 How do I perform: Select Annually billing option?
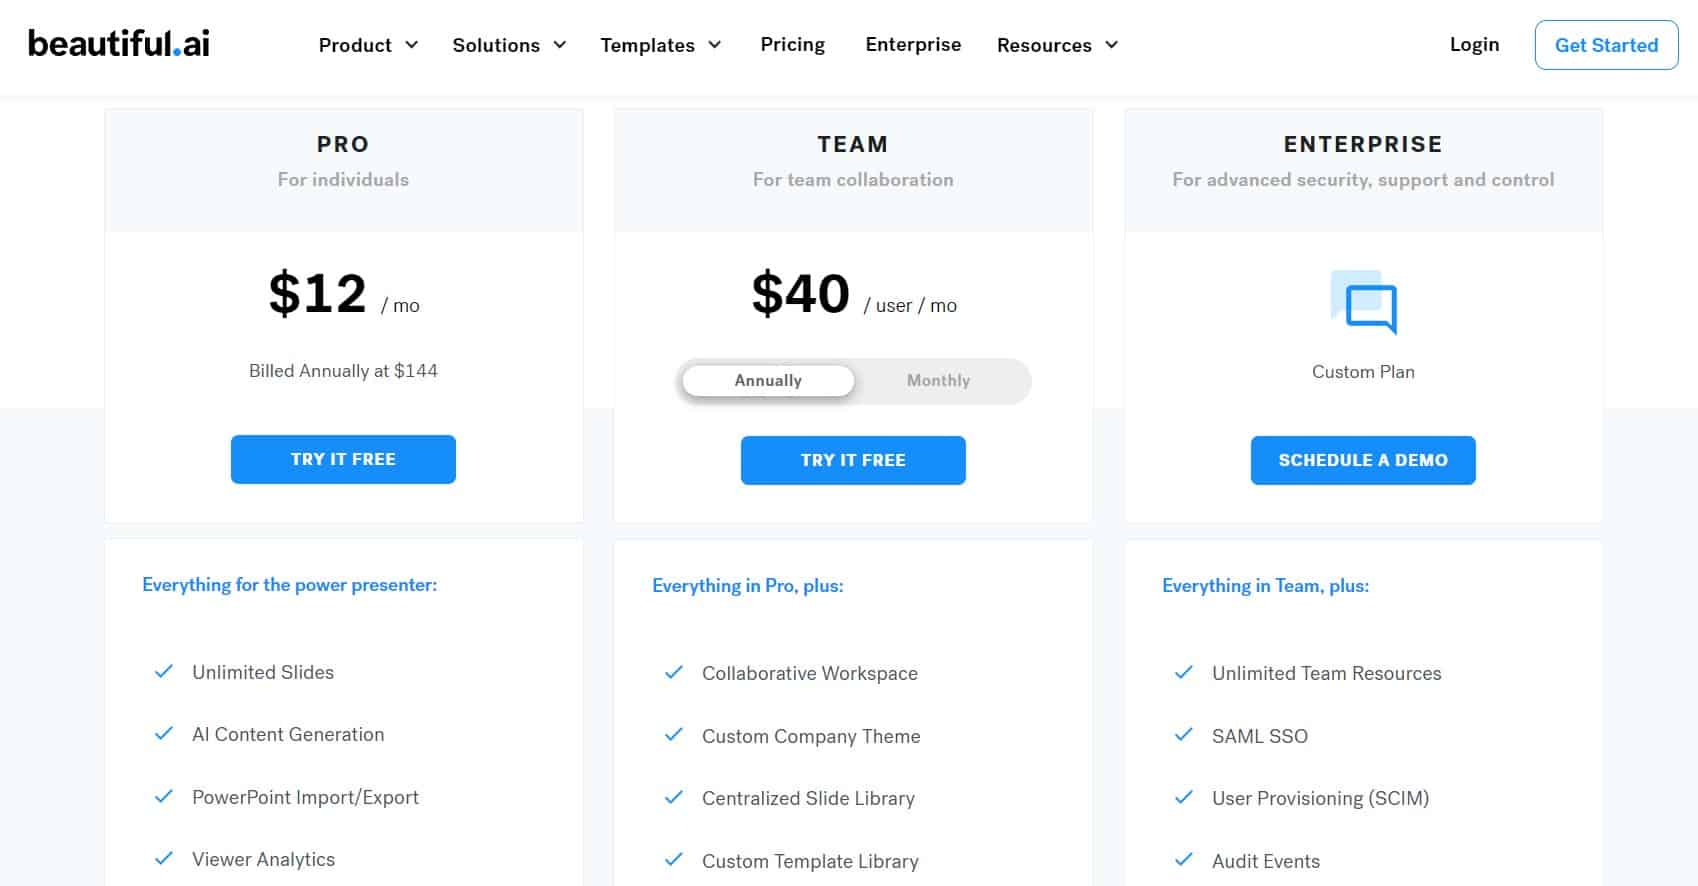768,380
